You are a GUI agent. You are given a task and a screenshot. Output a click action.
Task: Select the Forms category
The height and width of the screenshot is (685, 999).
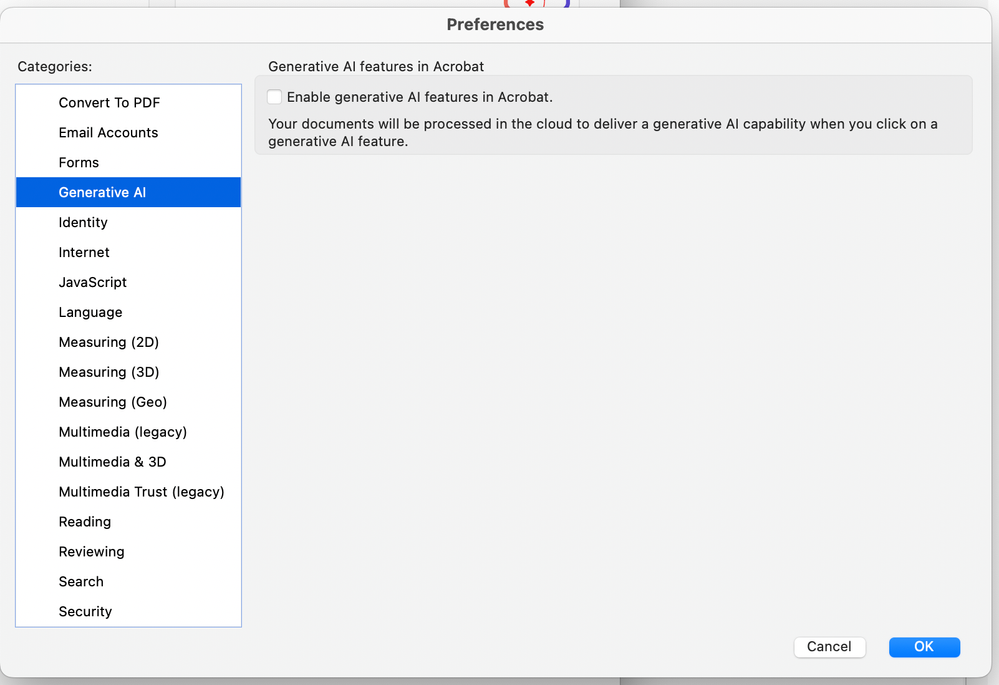click(x=79, y=163)
